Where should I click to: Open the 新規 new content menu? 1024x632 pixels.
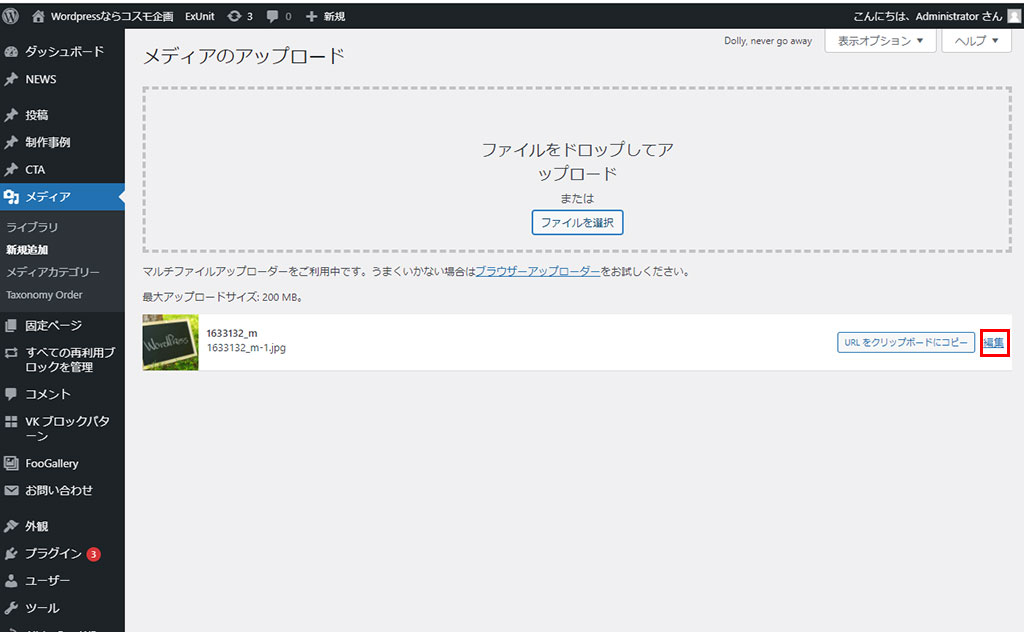(325, 16)
